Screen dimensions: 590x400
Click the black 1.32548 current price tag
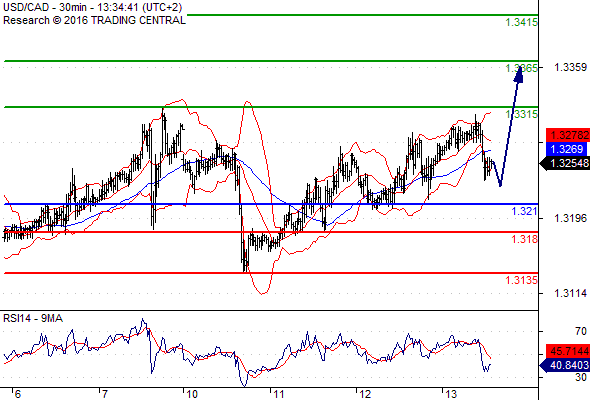tap(565, 163)
